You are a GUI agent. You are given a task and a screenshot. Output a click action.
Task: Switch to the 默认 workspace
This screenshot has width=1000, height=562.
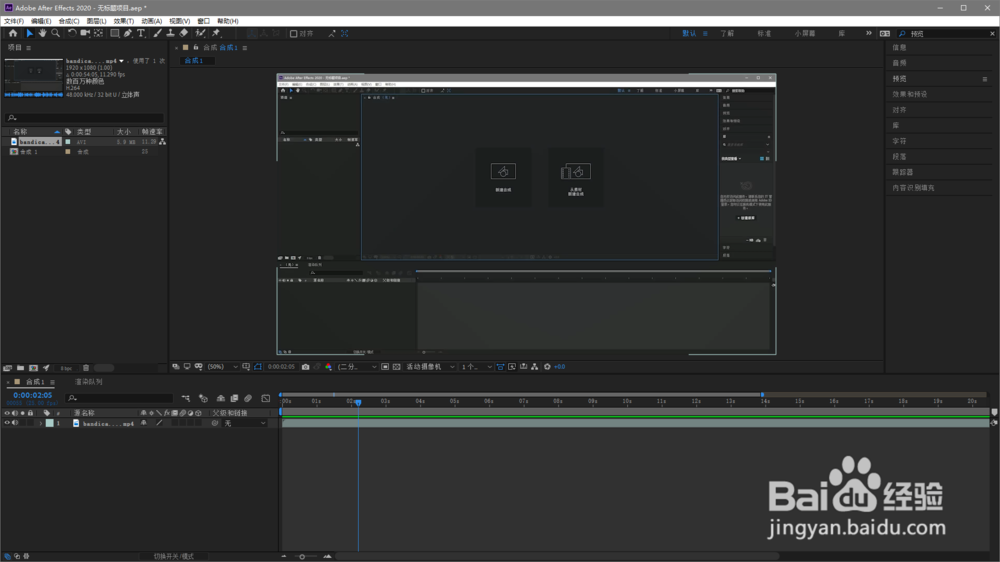point(689,33)
